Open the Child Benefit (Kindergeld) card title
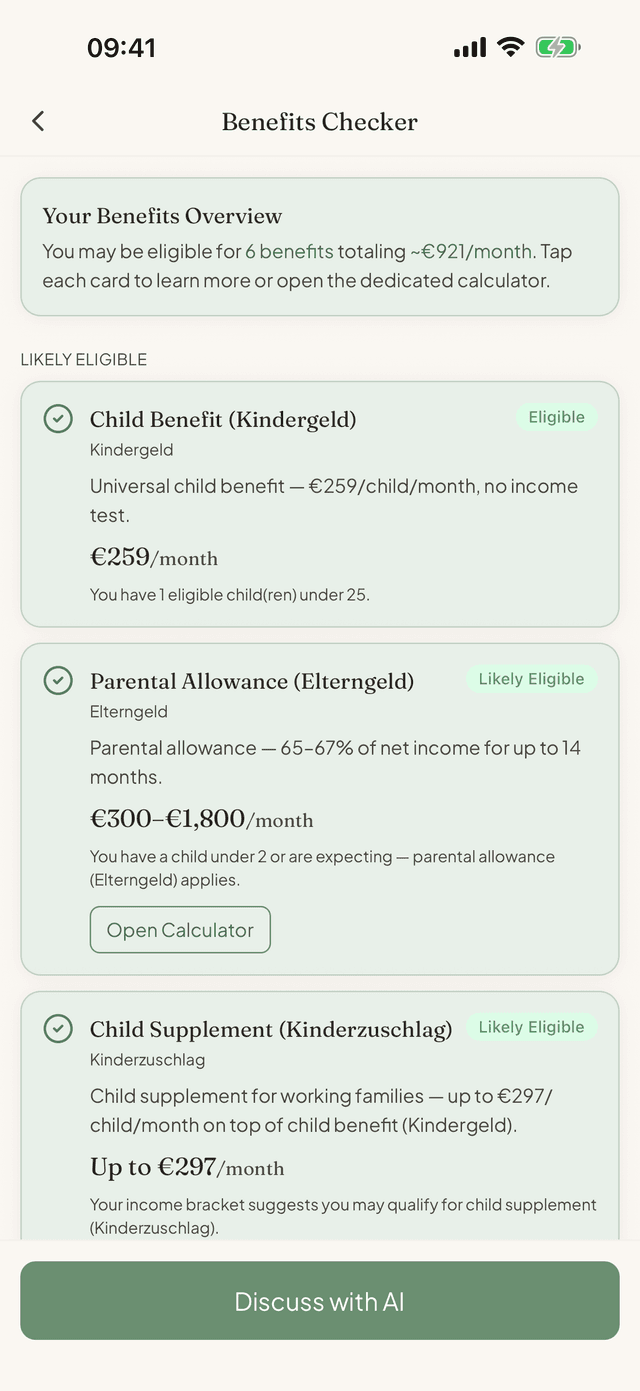This screenshot has height=1391, width=640. (223, 420)
